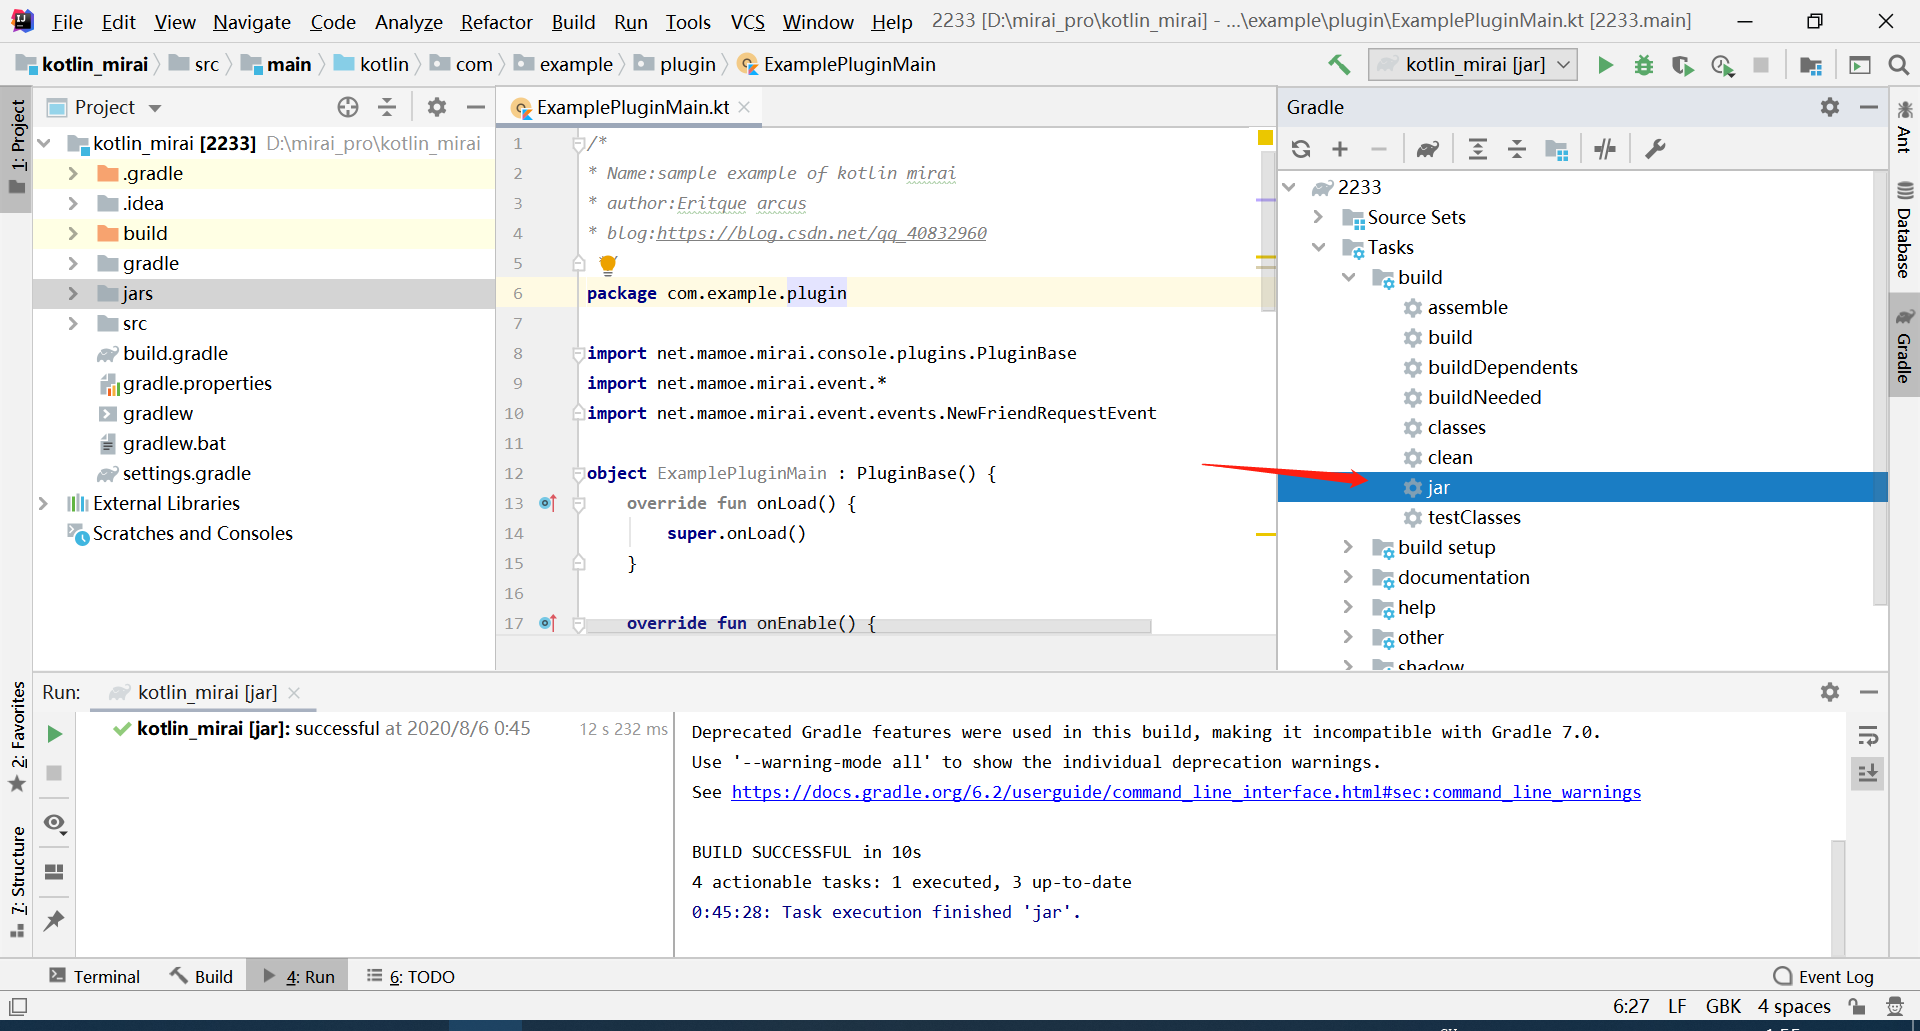Toggle the Database side tool window
The height and width of the screenshot is (1031, 1920).
(x=1904, y=229)
